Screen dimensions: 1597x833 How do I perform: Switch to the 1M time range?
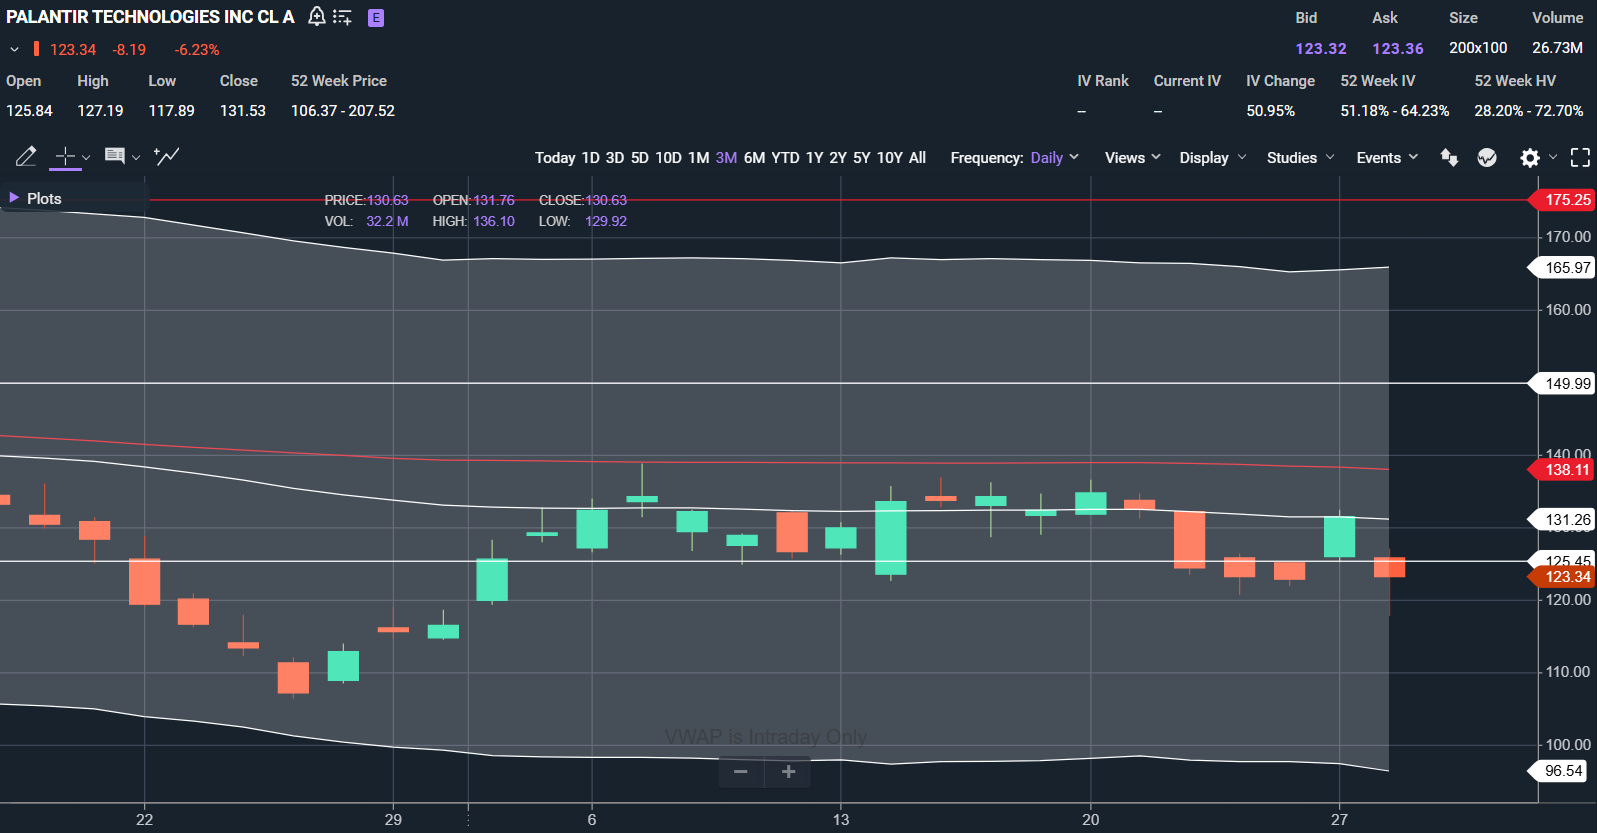(x=699, y=158)
